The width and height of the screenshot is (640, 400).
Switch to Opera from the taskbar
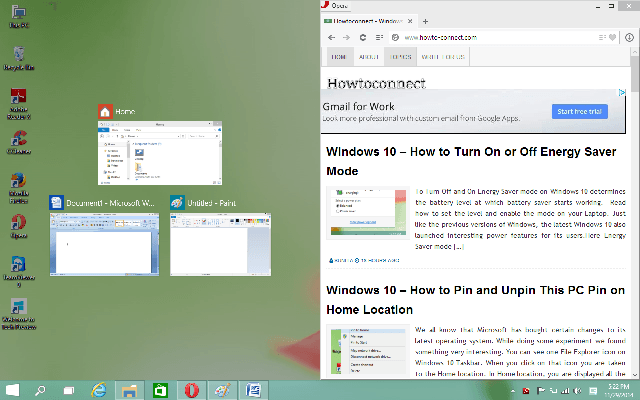click(x=191, y=391)
